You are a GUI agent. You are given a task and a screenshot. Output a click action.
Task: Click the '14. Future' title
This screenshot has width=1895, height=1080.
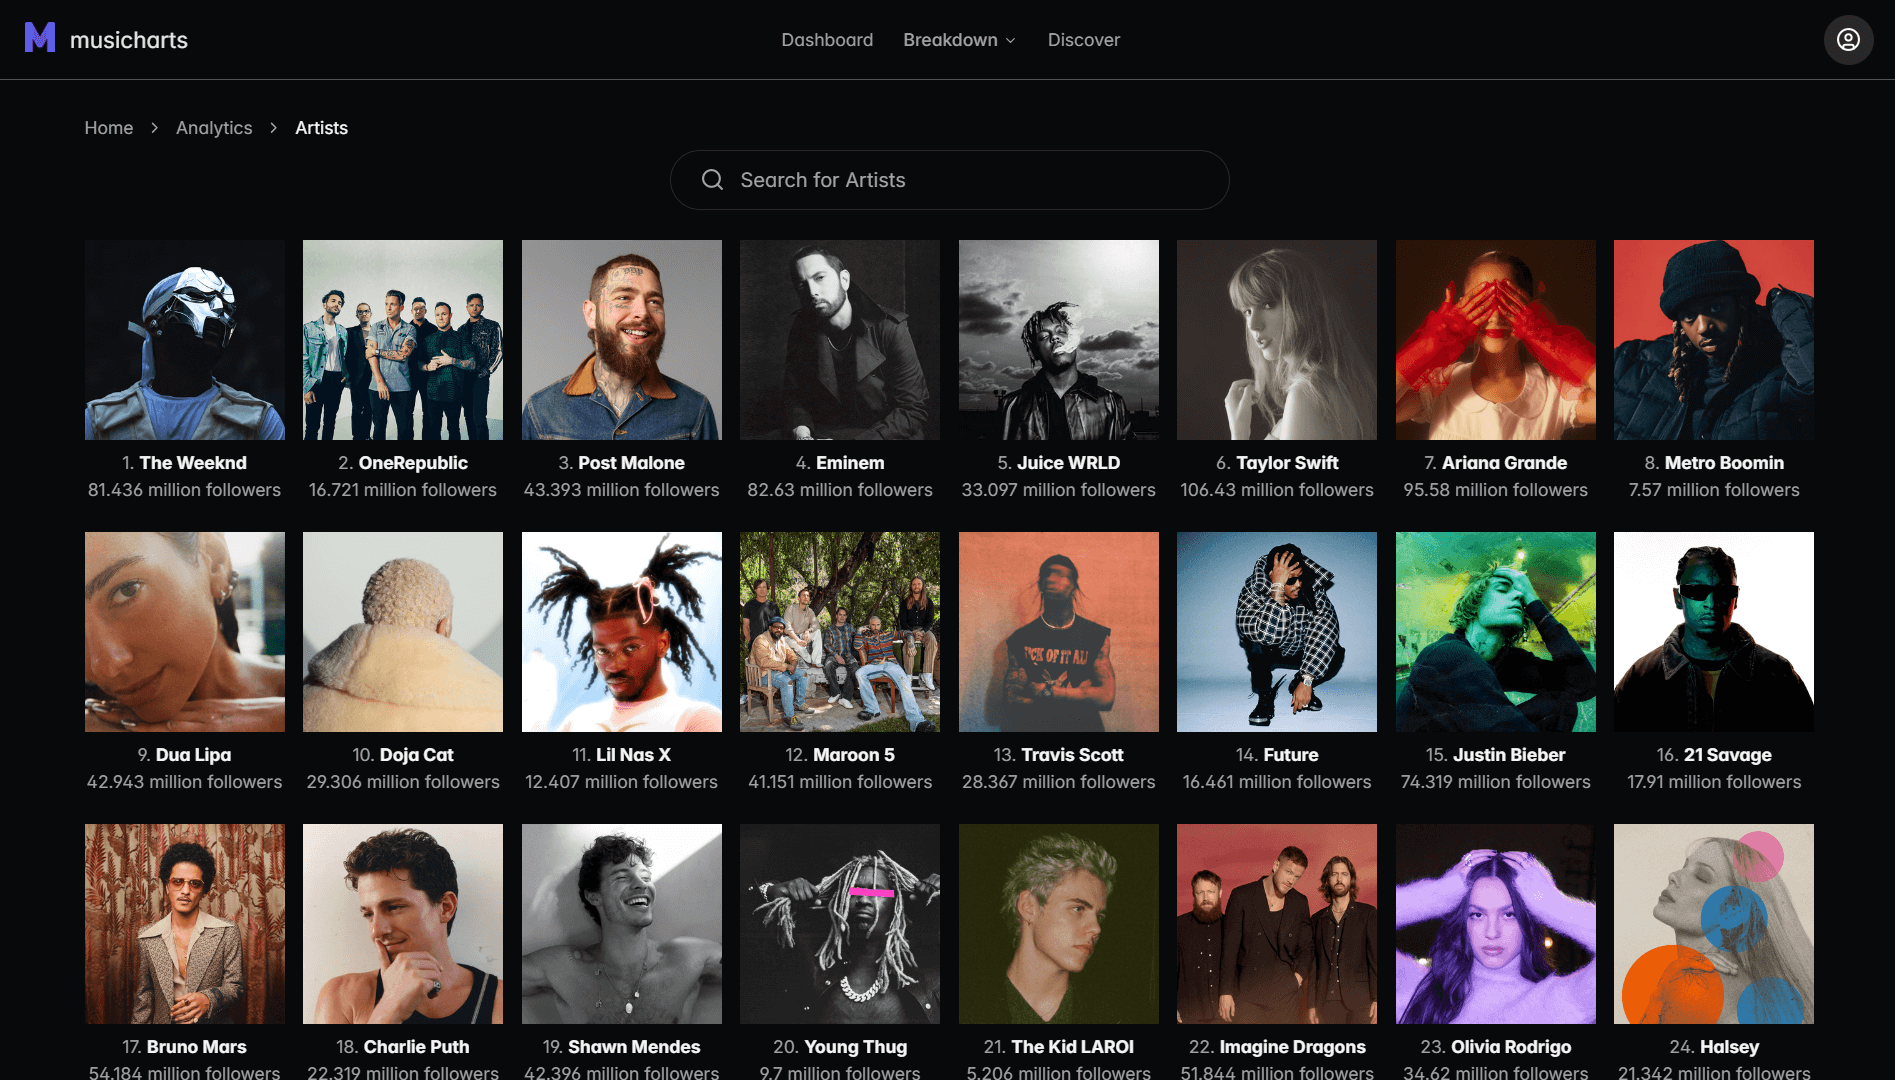tap(1277, 755)
